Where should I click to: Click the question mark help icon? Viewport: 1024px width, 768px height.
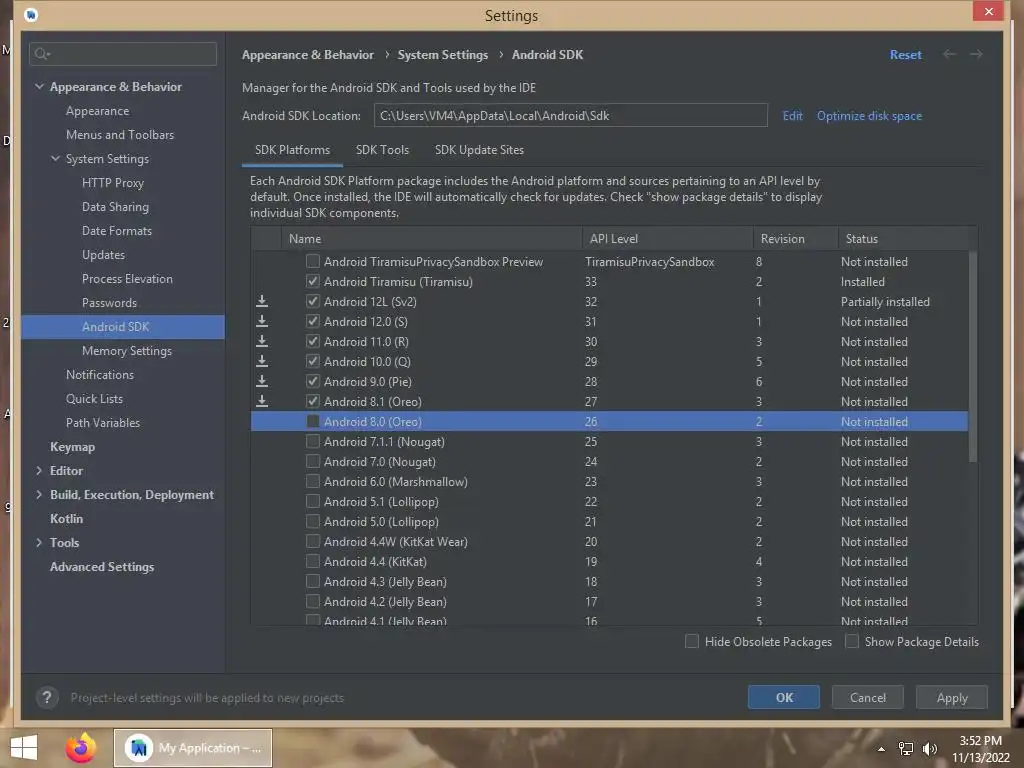click(x=47, y=697)
